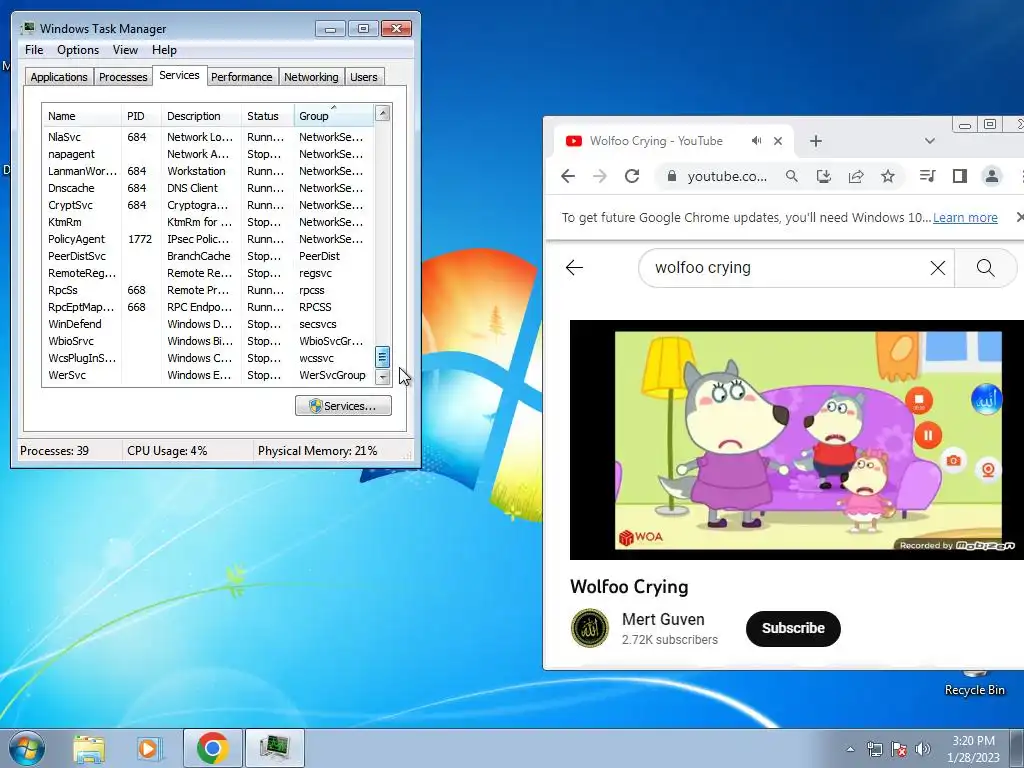Bookmark this page with the star icon
Image resolution: width=1024 pixels, height=768 pixels.
[x=888, y=176]
